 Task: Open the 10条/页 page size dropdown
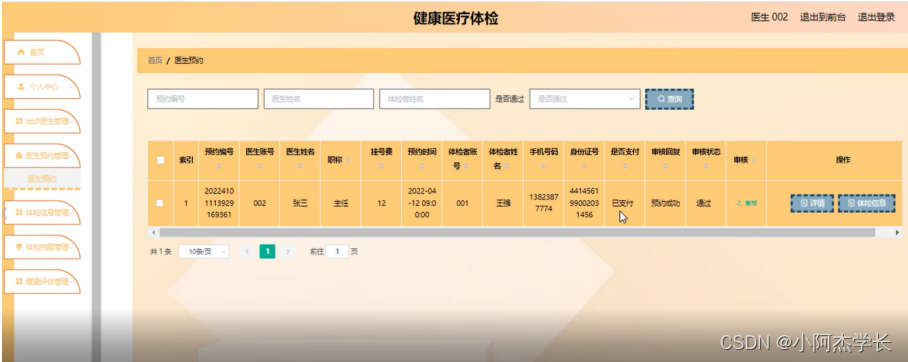tap(203, 252)
